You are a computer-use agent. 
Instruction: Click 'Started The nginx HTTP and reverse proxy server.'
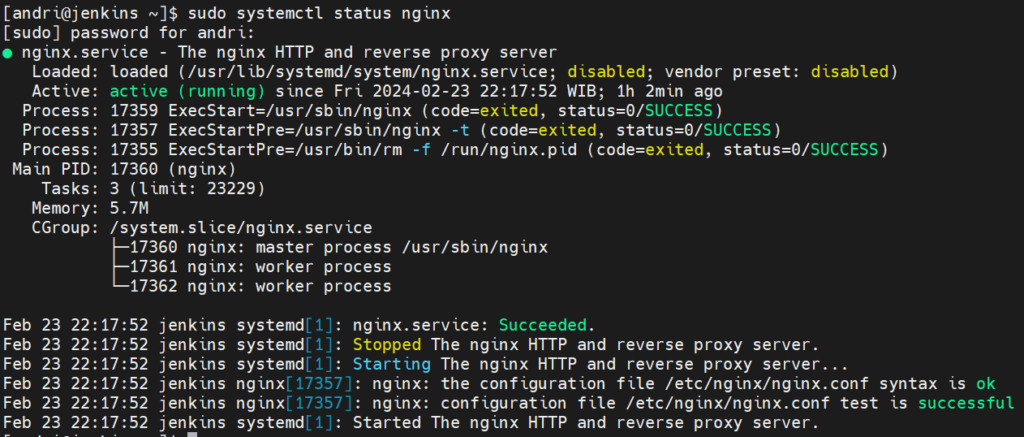(586, 422)
